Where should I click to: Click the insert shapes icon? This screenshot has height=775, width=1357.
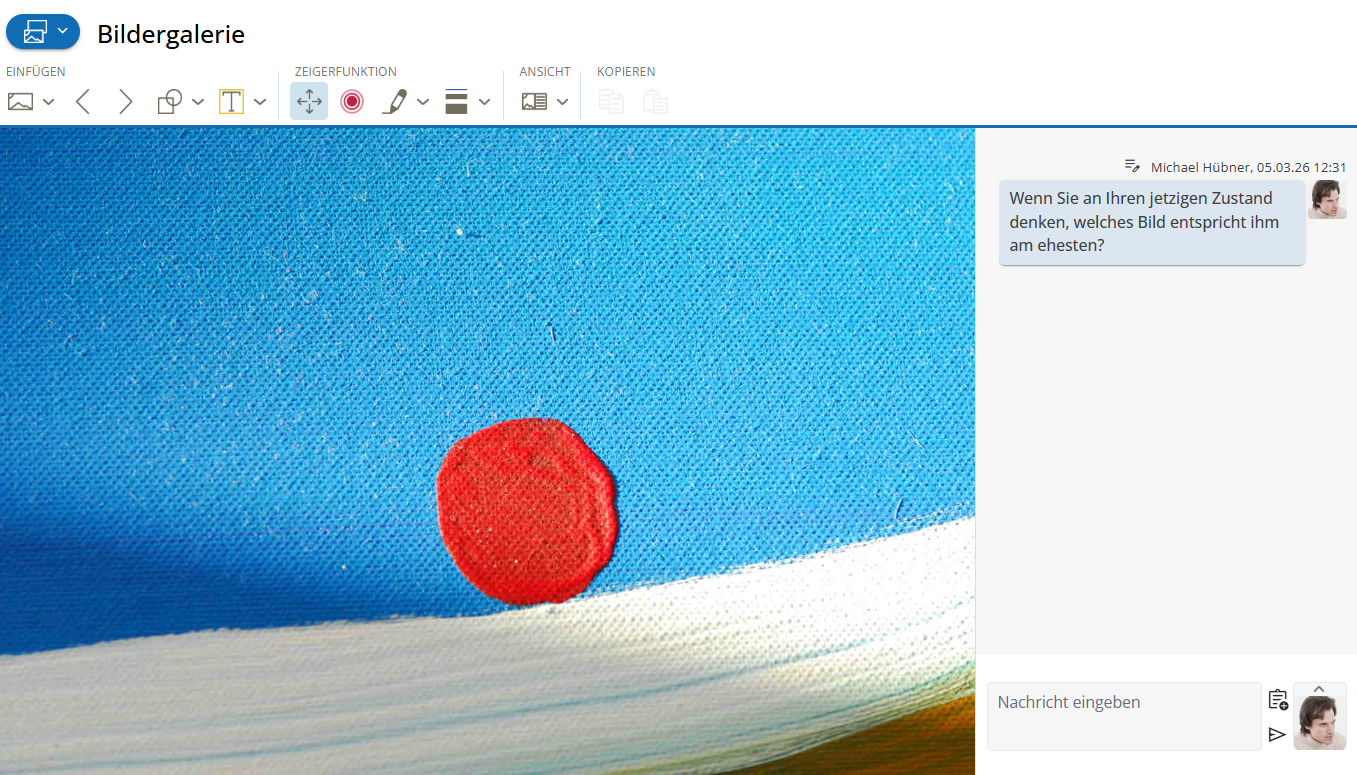[x=170, y=101]
